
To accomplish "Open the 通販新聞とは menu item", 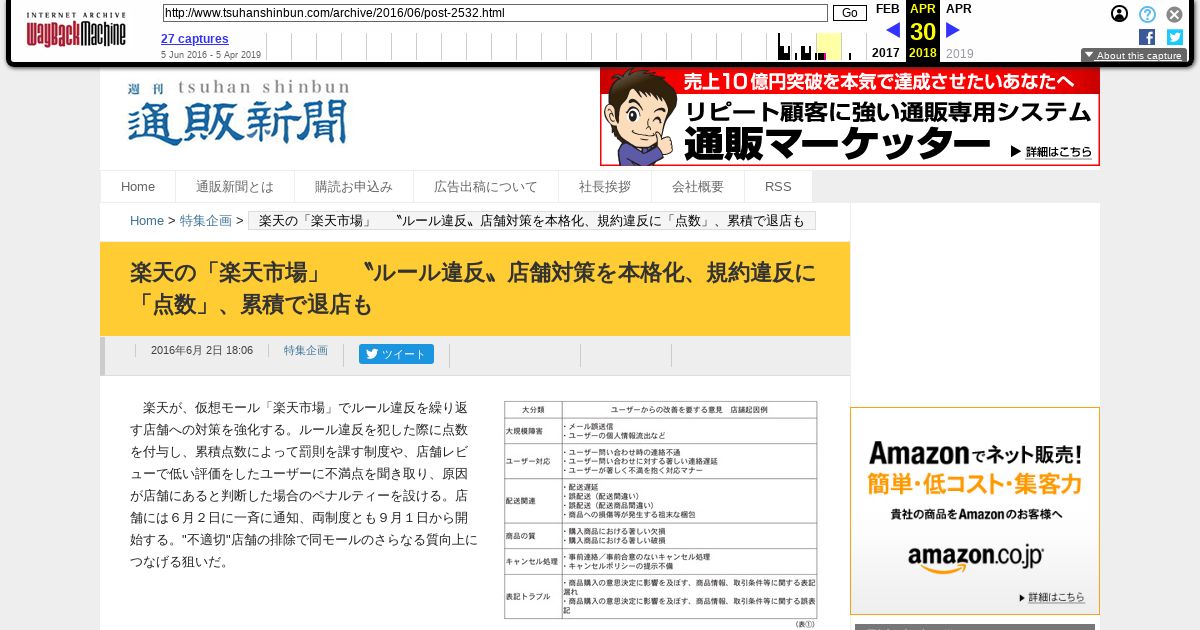I will [x=235, y=187].
